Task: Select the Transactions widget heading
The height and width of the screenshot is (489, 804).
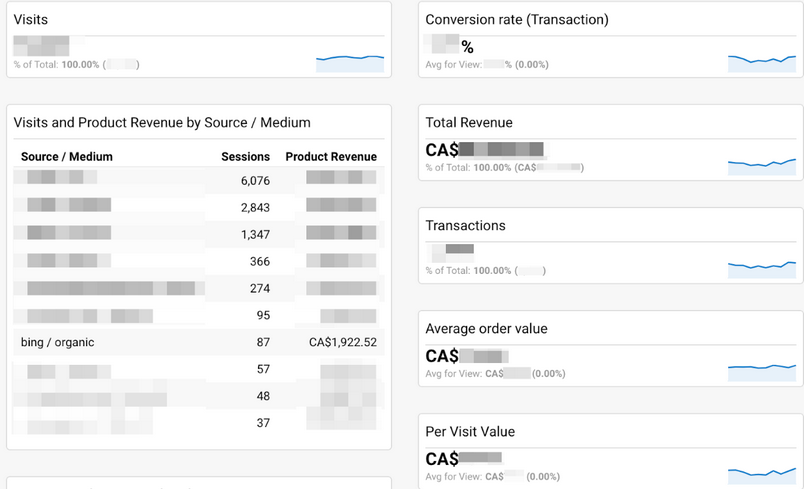Action: click(x=465, y=225)
